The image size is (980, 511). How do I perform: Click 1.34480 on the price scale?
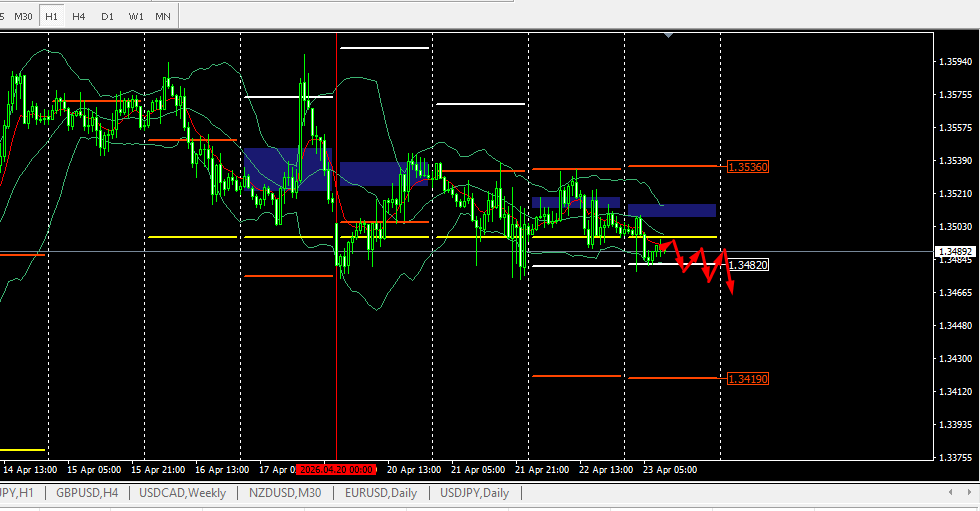click(956, 325)
